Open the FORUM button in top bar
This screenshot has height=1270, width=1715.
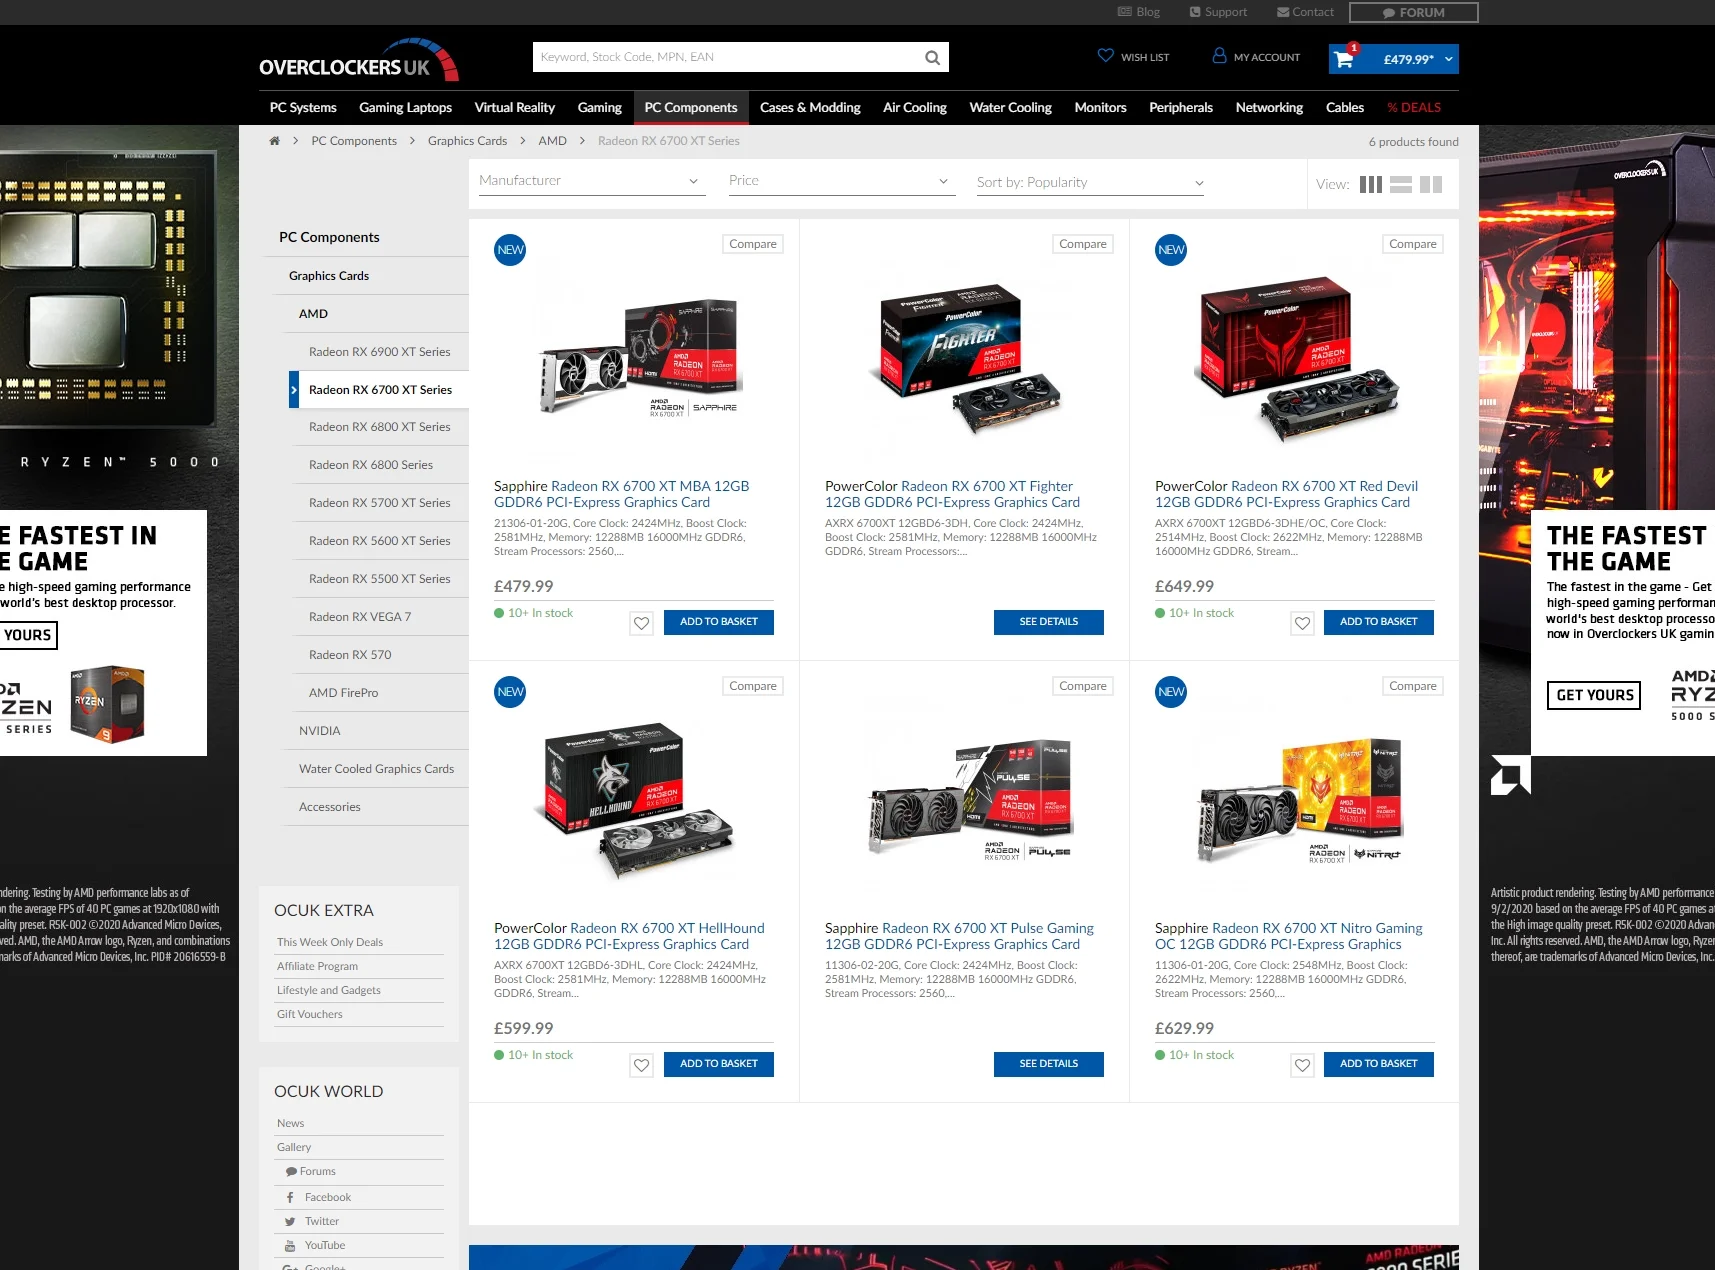pos(1413,12)
